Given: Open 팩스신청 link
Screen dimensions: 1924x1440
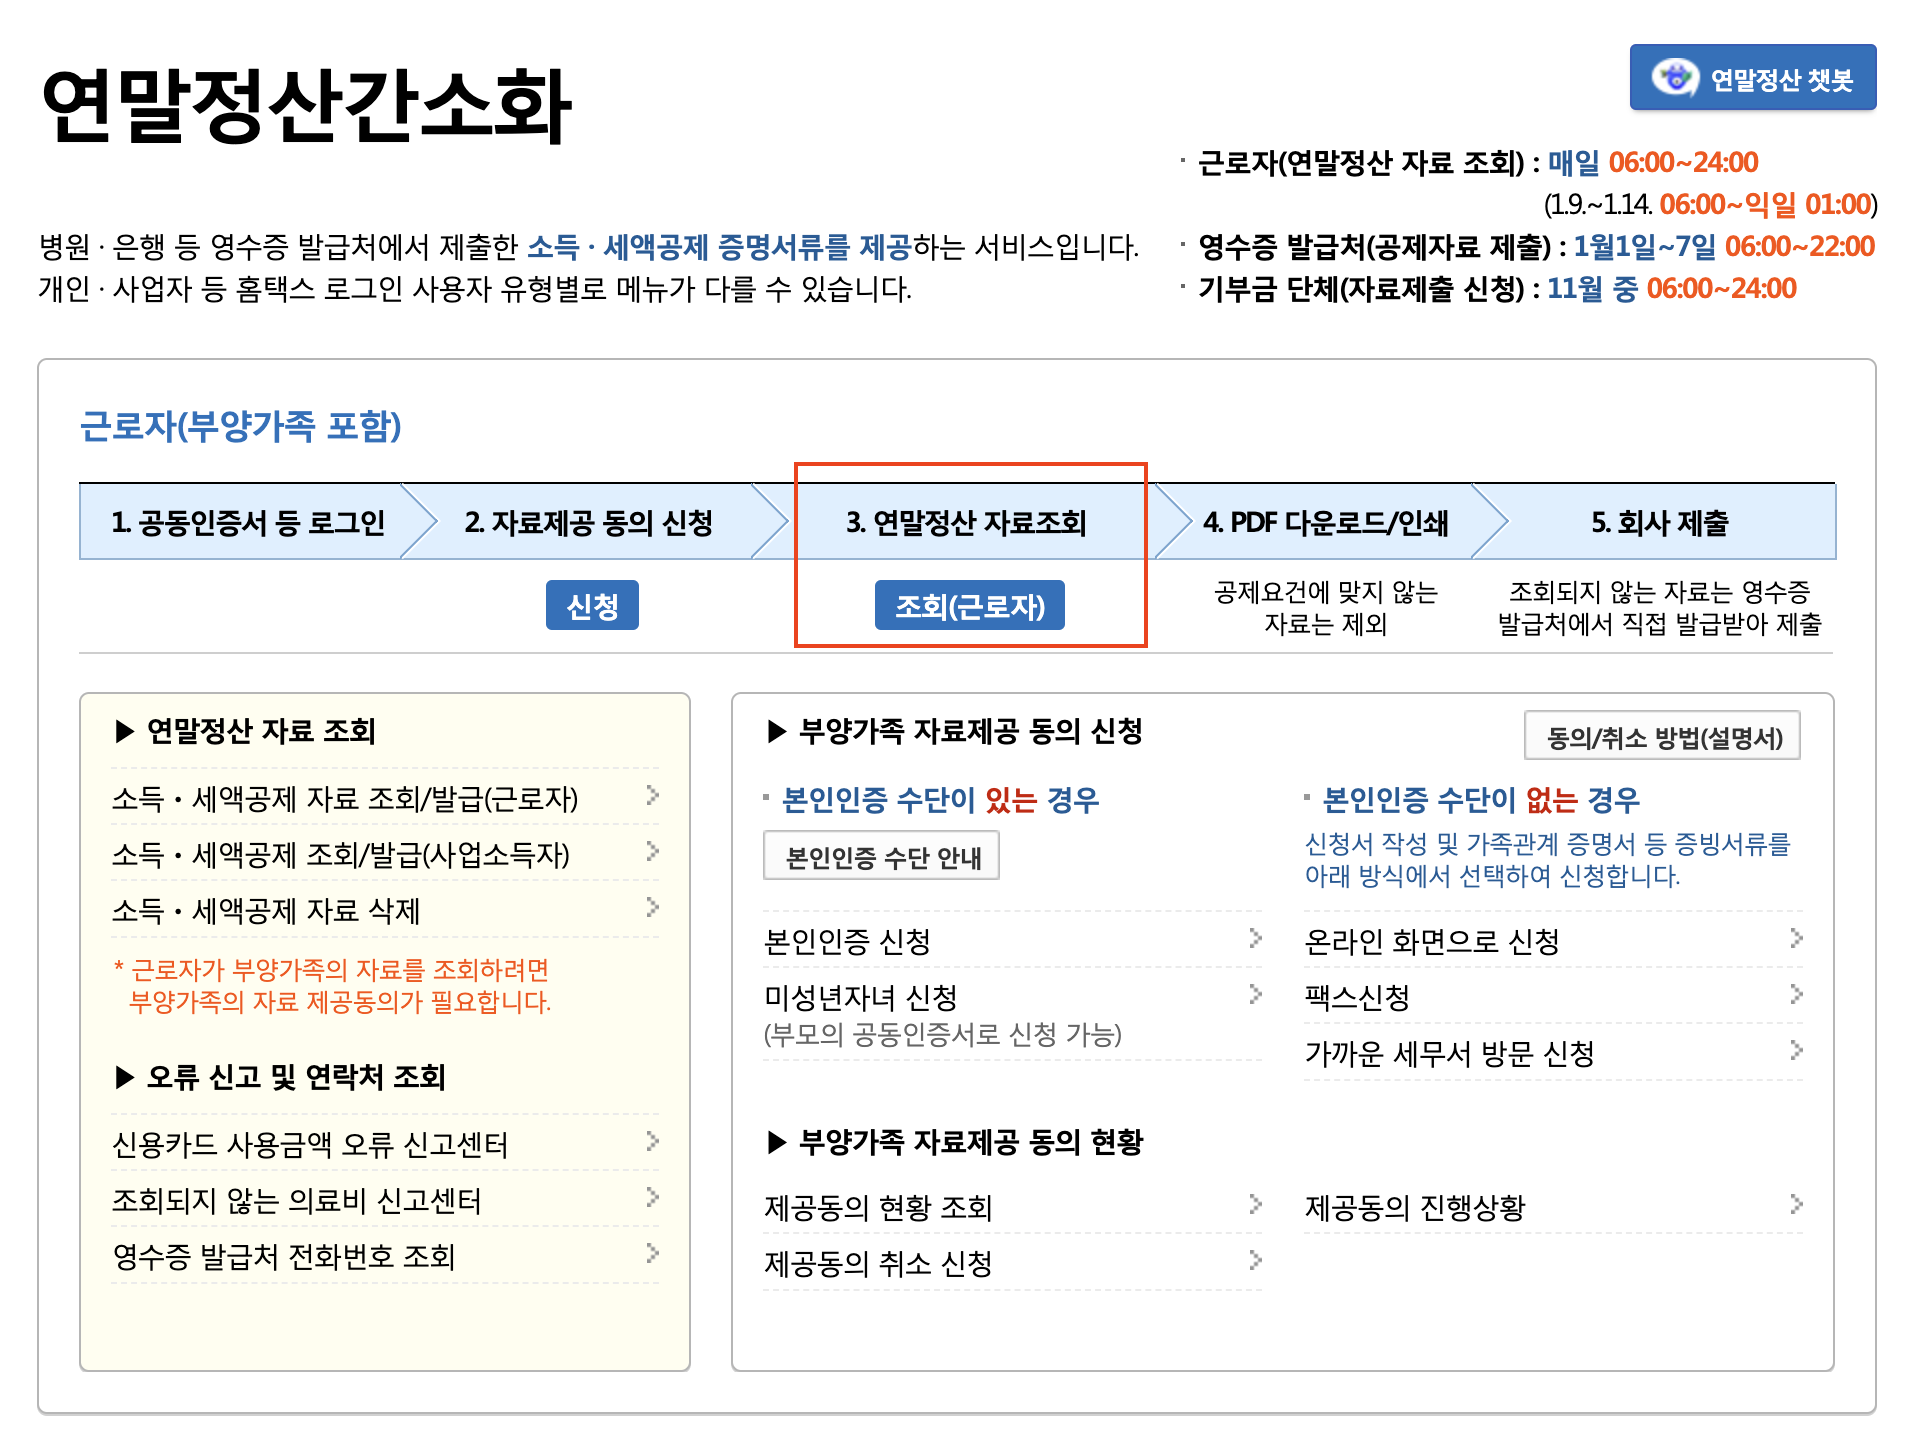Looking at the screenshot, I should pos(1357,997).
